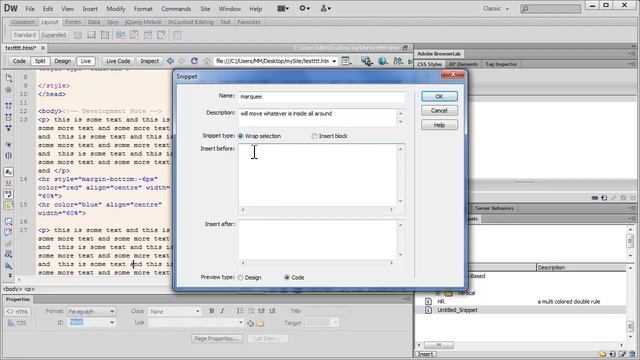The image size is (640, 360).
Task: Switch to Design view
Action: pyautogui.click(x=62, y=61)
